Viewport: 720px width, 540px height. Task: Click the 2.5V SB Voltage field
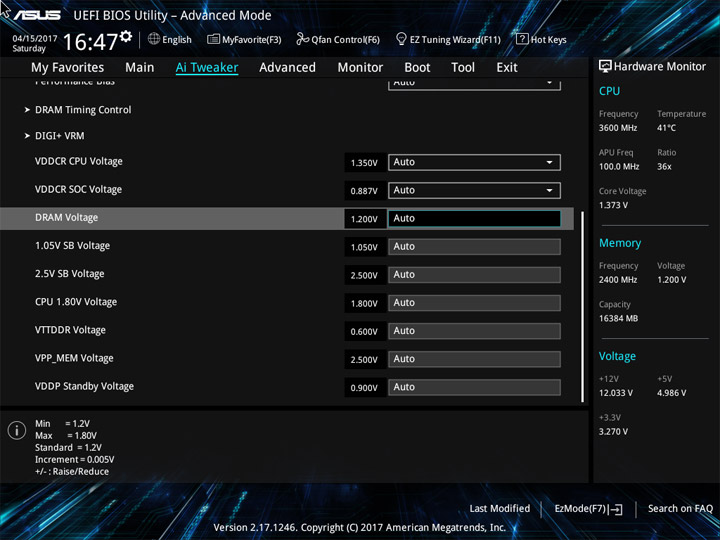(474, 275)
